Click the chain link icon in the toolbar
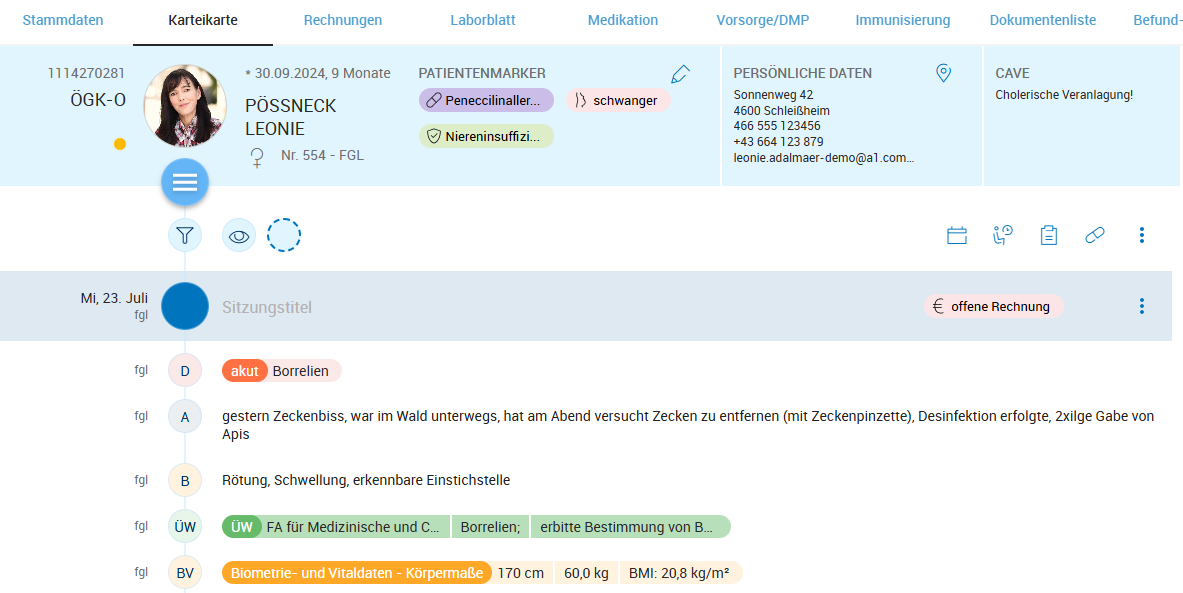Viewport: 1183px width, 593px height. point(1095,236)
